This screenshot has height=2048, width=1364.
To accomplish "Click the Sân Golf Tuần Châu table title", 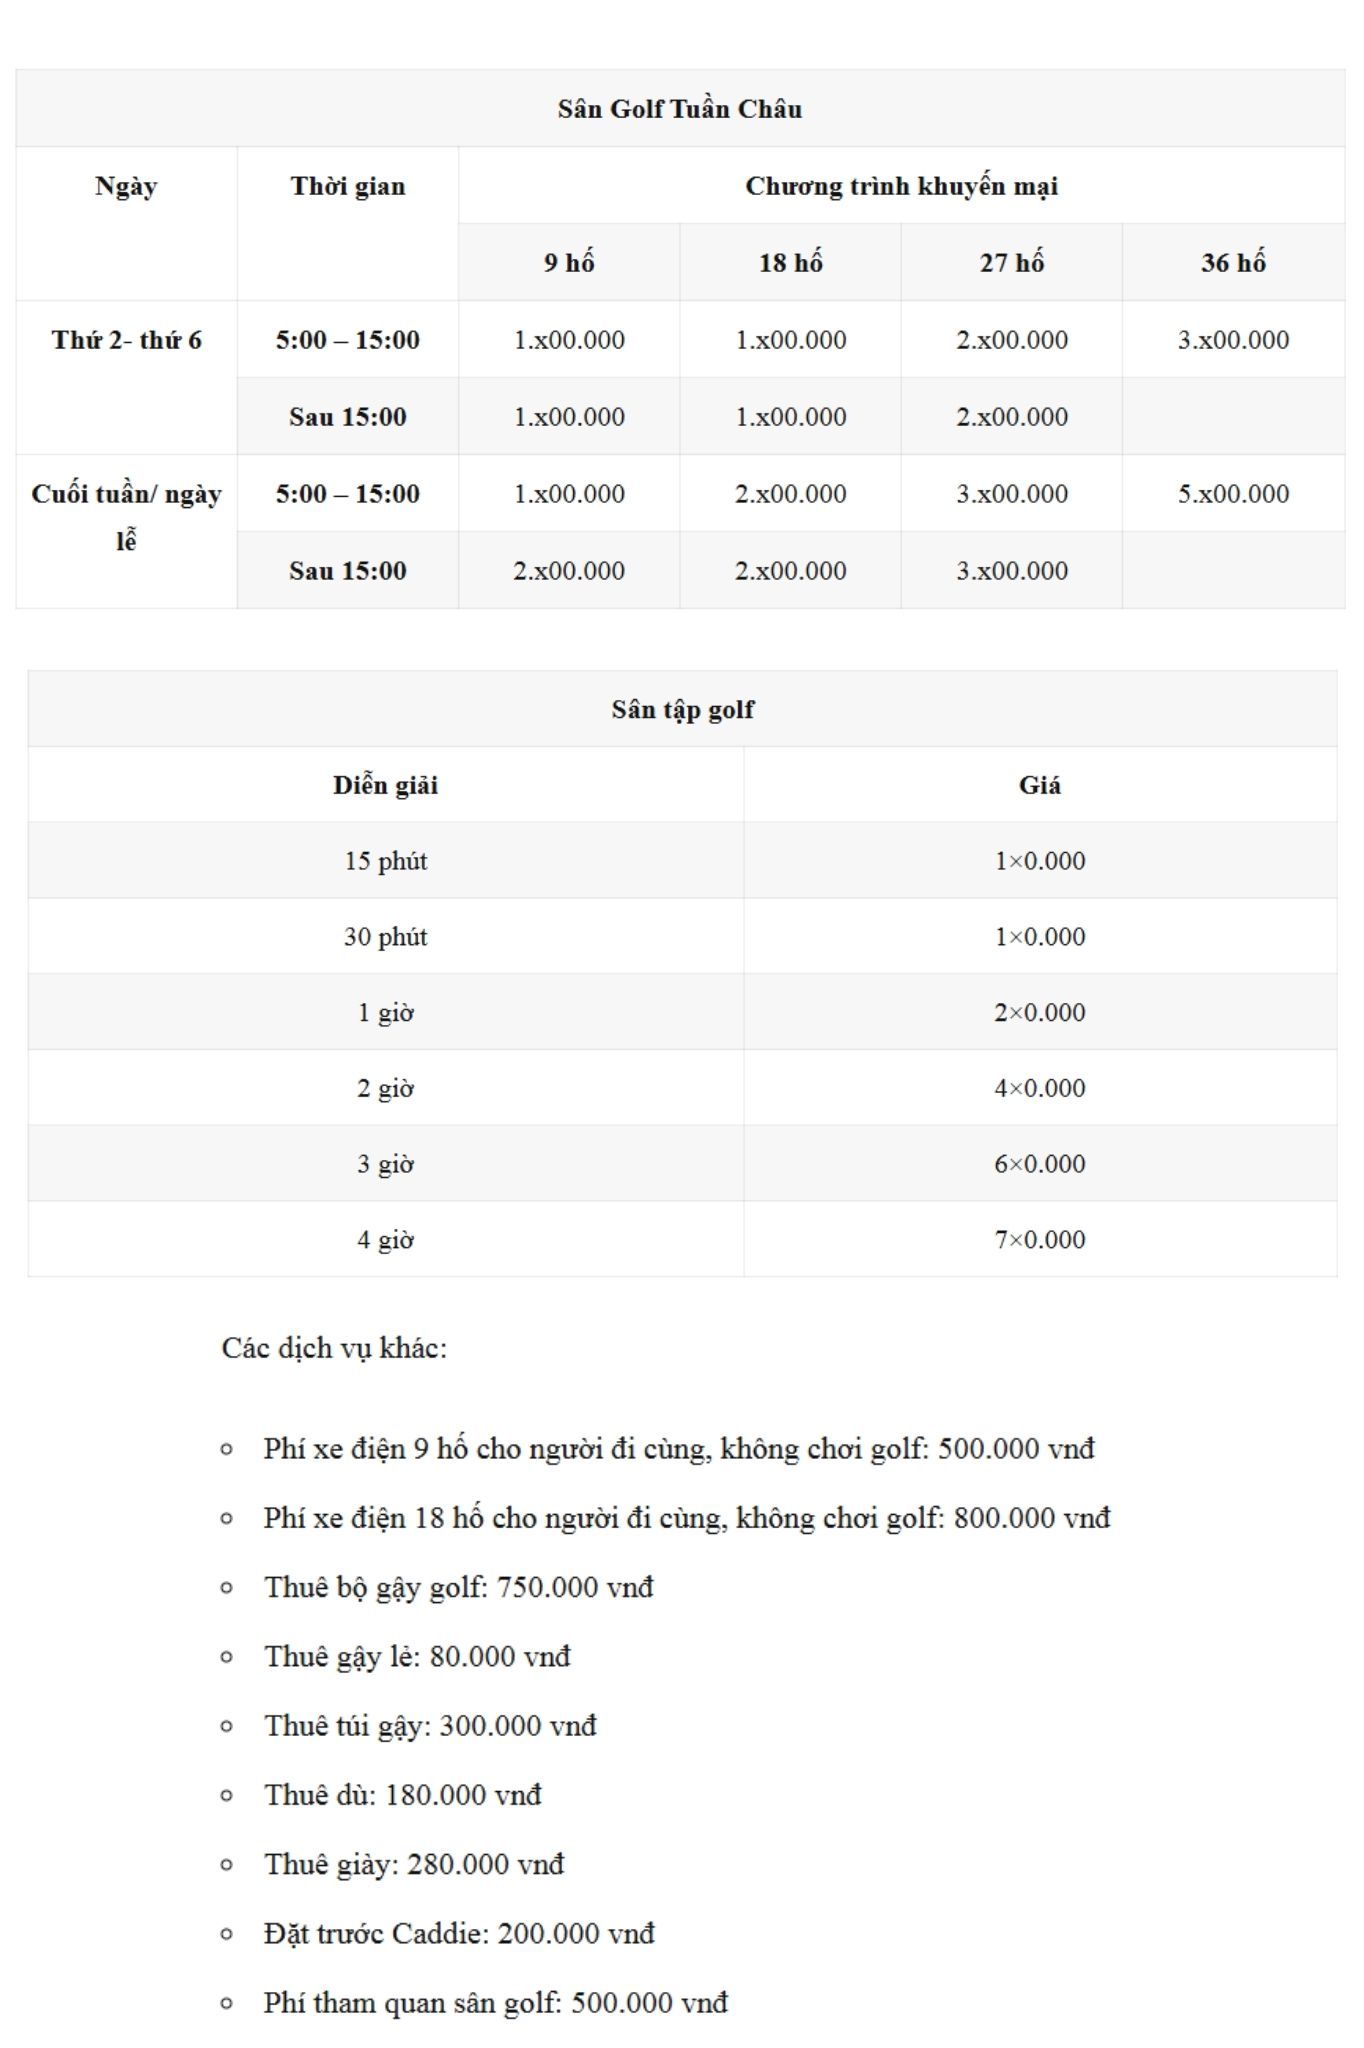I will (x=680, y=109).
